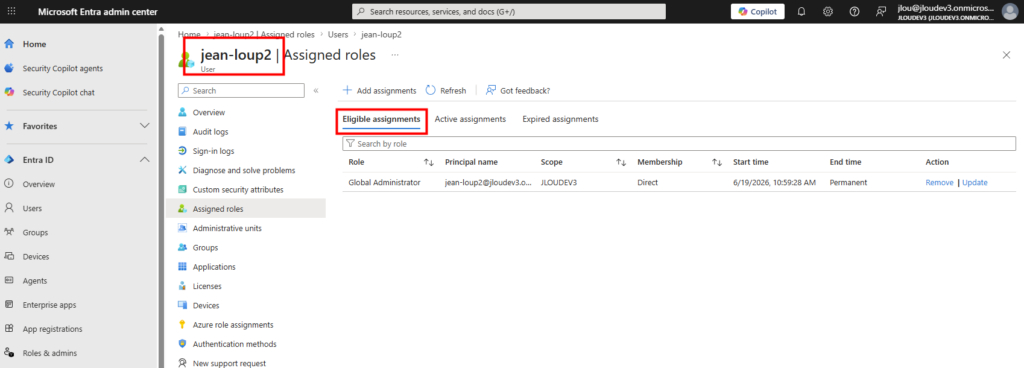Switch to Eligible assignments tab
Viewport: 1024px width, 368px height.
click(x=381, y=119)
